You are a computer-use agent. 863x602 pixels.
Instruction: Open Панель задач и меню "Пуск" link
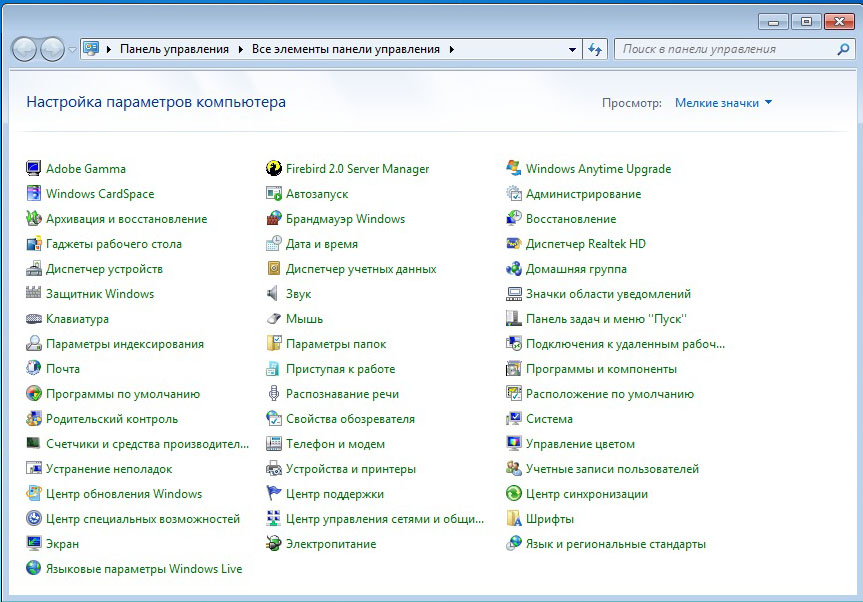(607, 319)
